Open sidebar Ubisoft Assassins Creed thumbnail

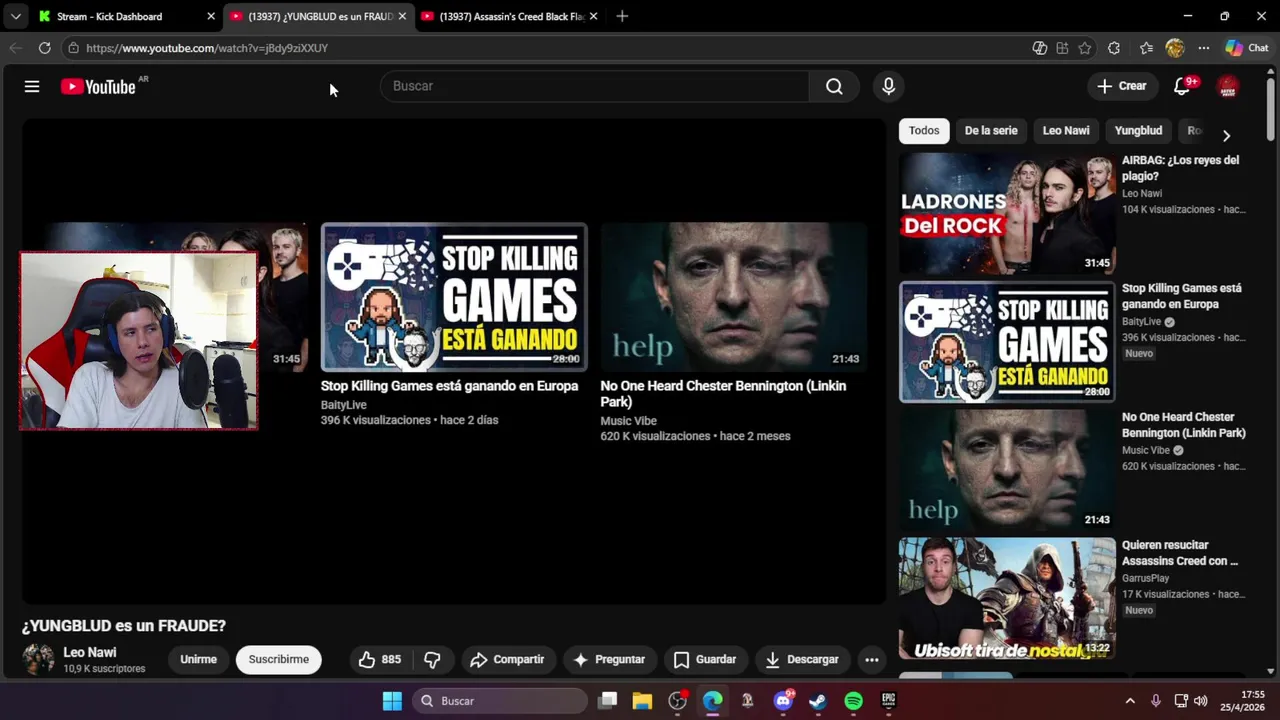coord(1007,599)
